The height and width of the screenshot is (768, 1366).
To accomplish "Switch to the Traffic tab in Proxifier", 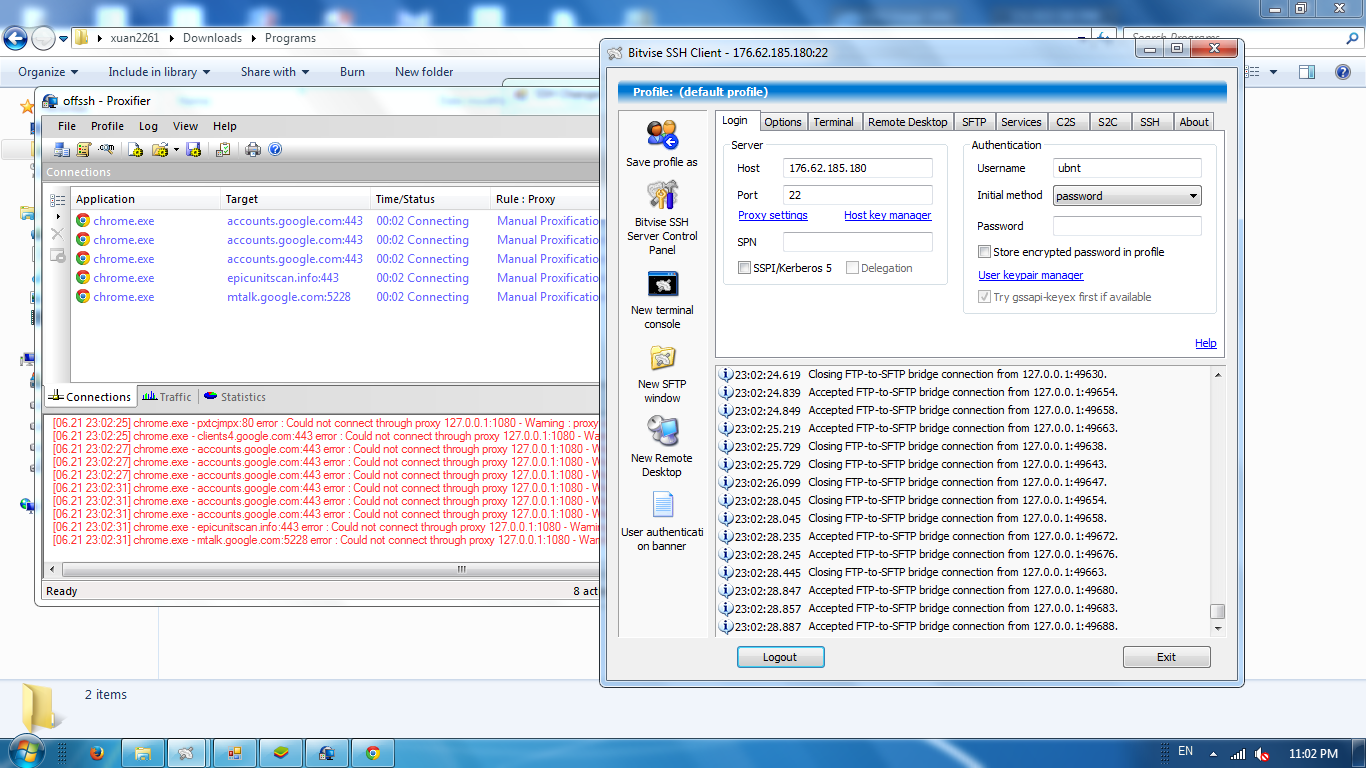I will click(x=166, y=397).
